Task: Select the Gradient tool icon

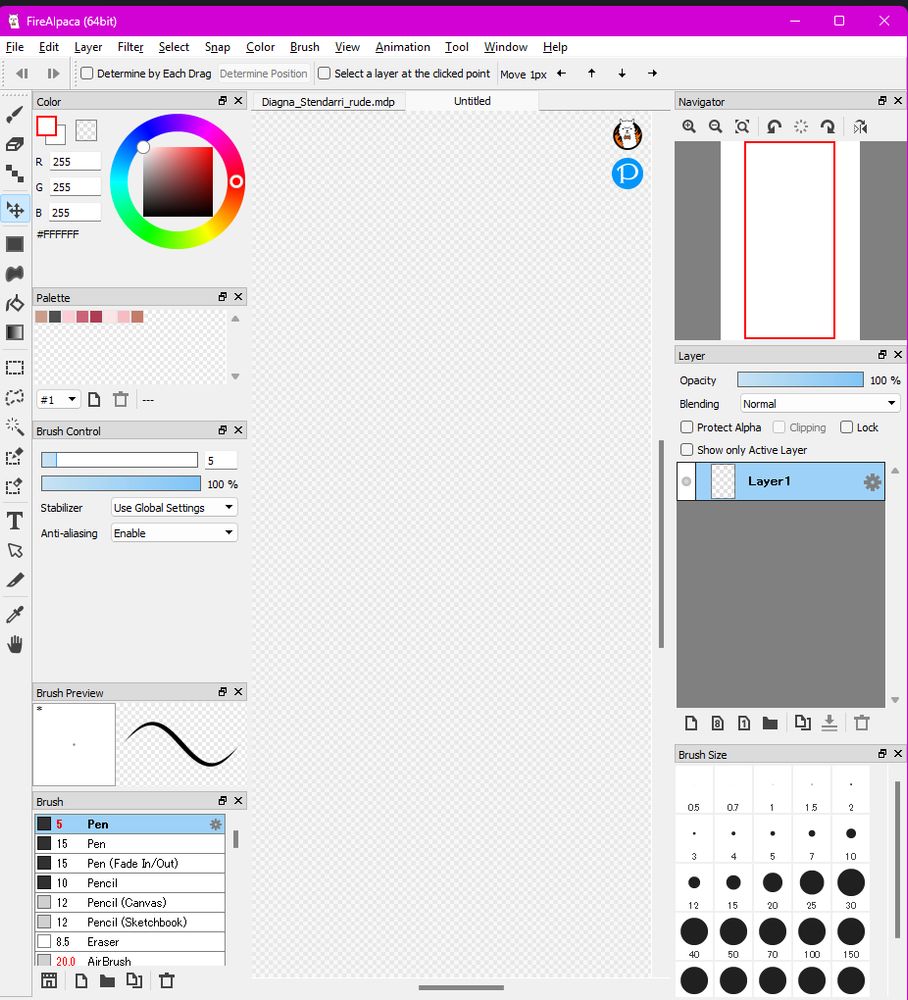Action: click(15, 332)
